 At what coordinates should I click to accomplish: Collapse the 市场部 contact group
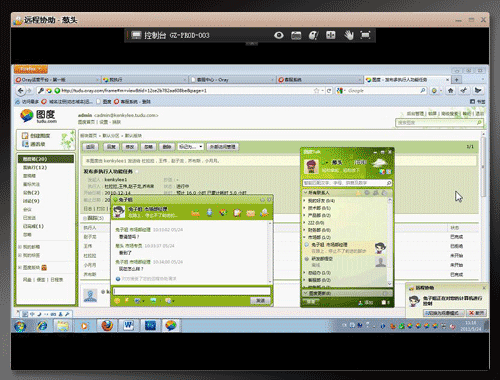(319, 237)
